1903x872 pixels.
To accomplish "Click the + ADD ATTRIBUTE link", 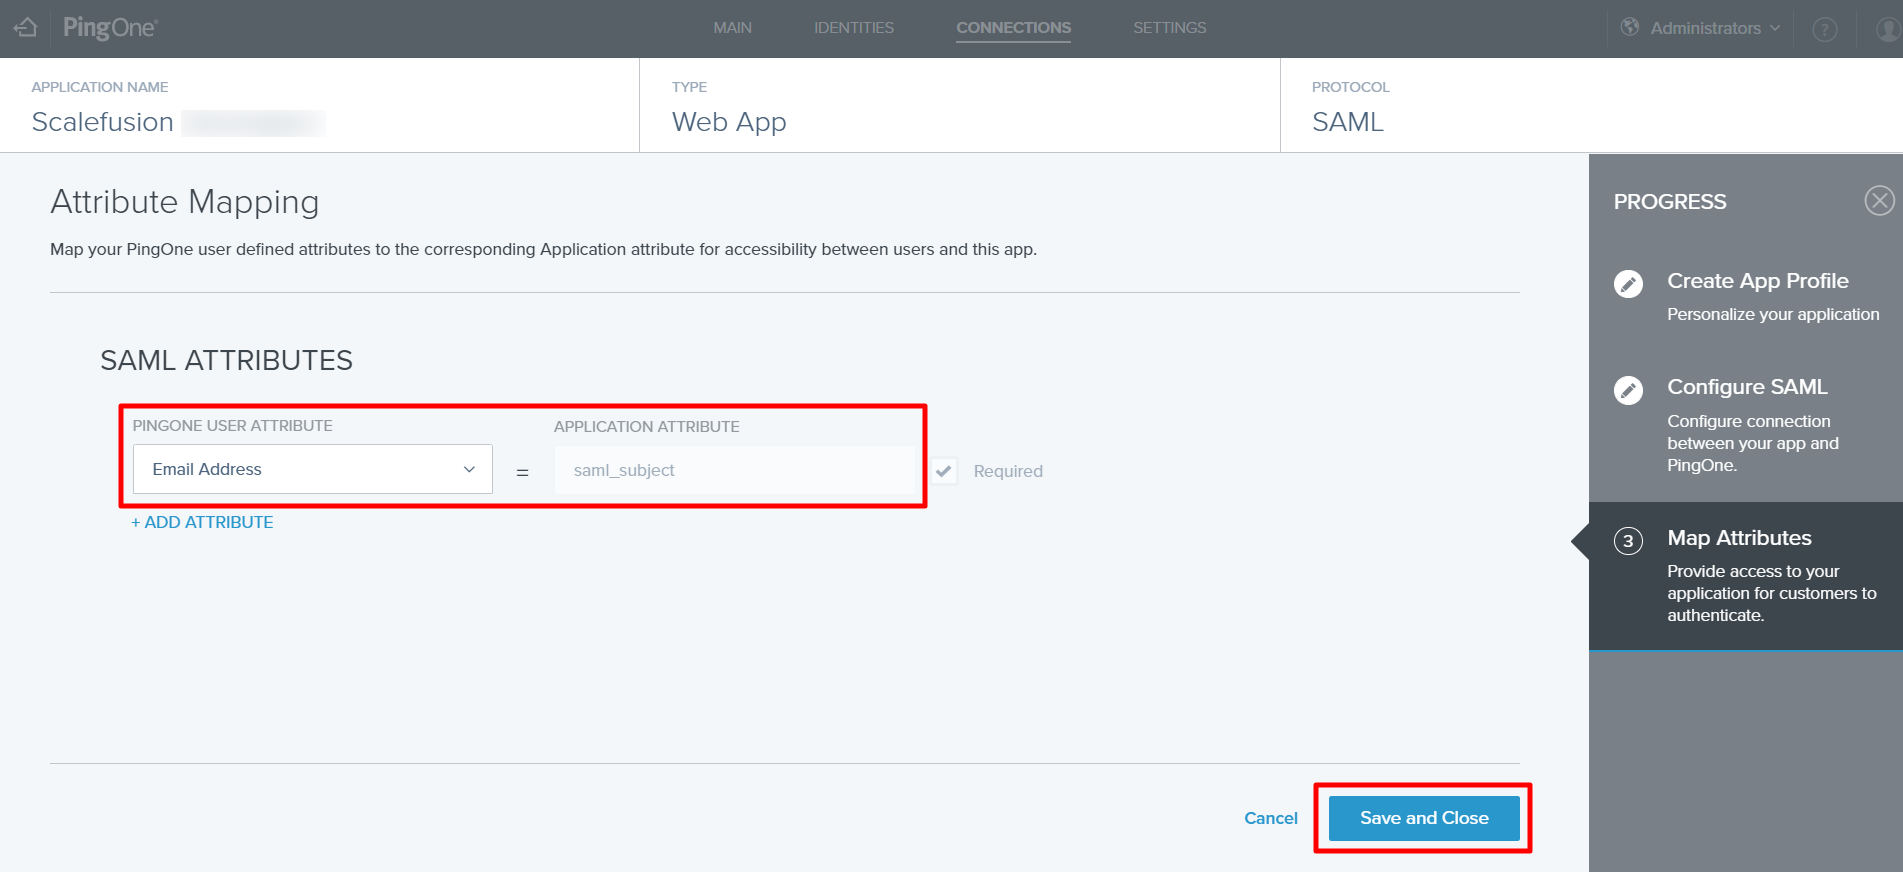I will pyautogui.click(x=202, y=522).
